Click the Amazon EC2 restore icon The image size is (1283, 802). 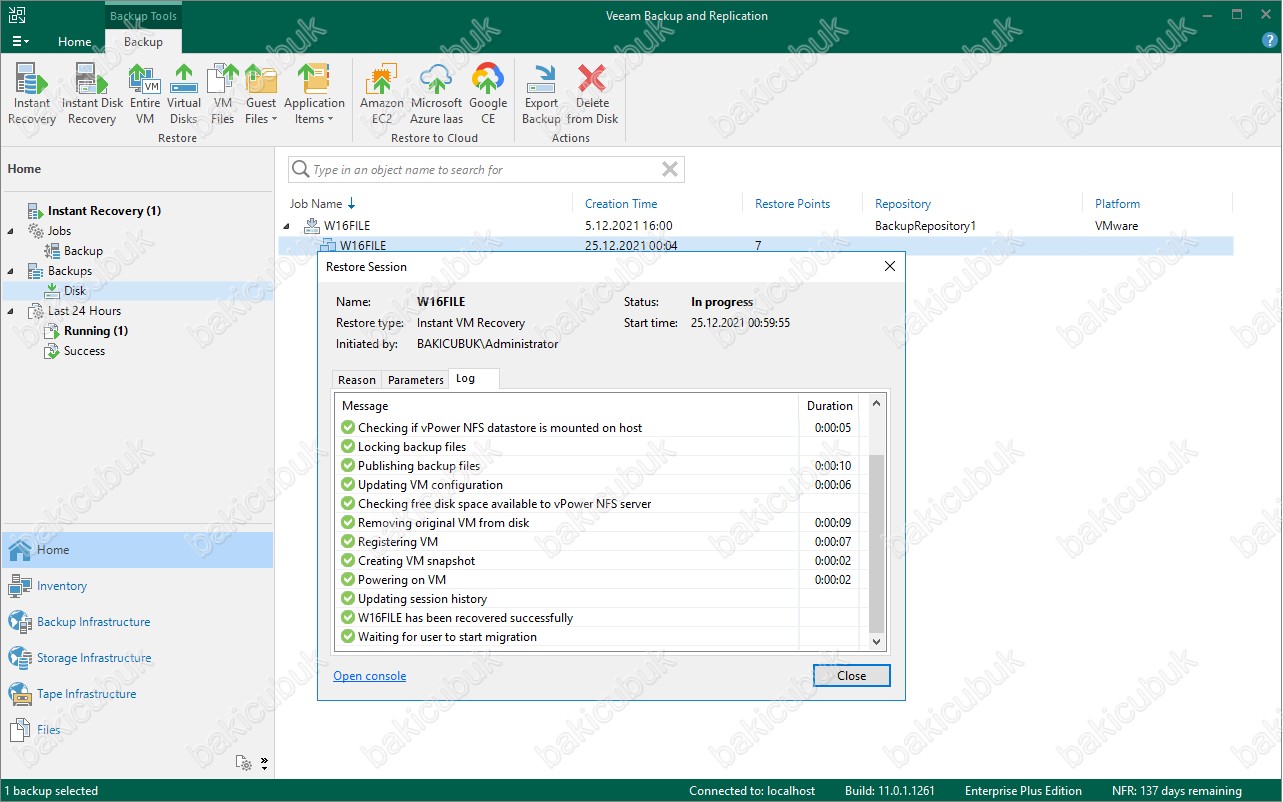(x=382, y=94)
